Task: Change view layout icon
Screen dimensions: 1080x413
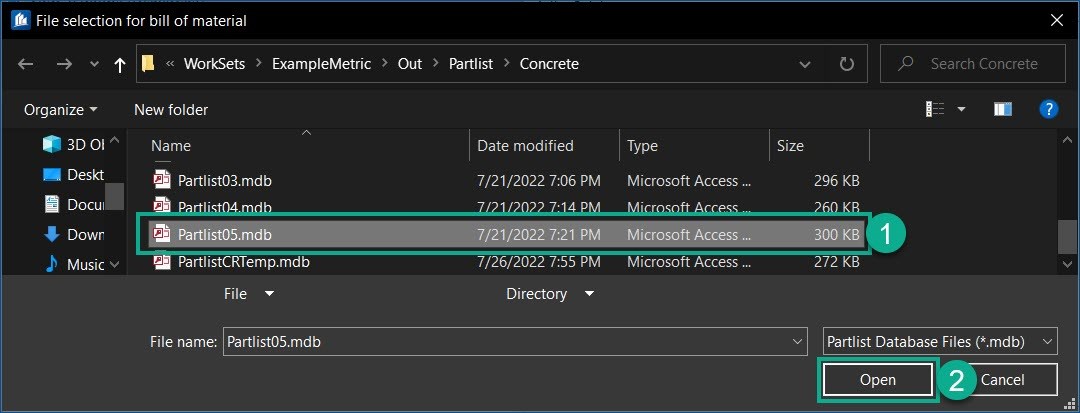Action: click(935, 109)
